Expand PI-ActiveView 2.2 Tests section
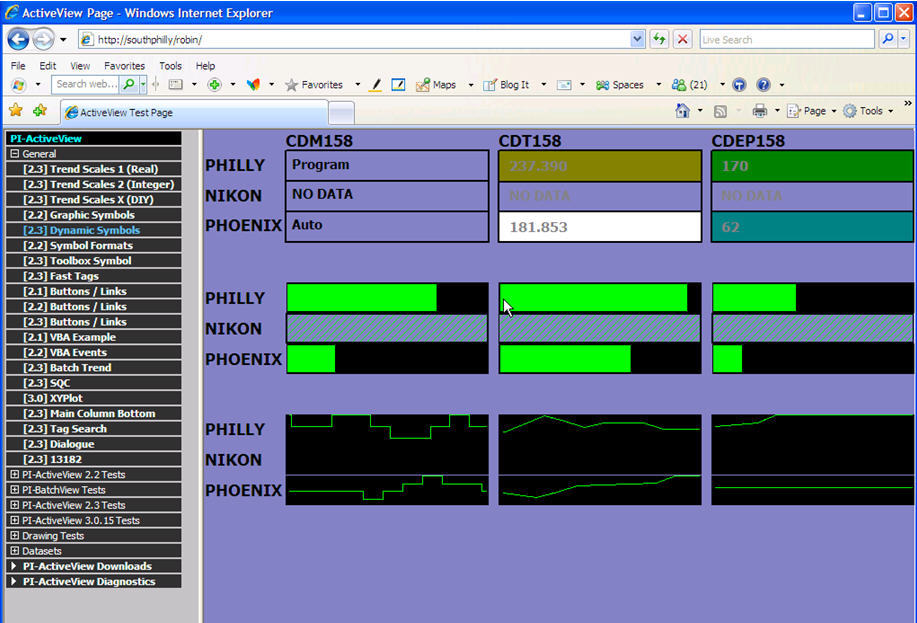This screenshot has width=917, height=623. tap(15, 474)
